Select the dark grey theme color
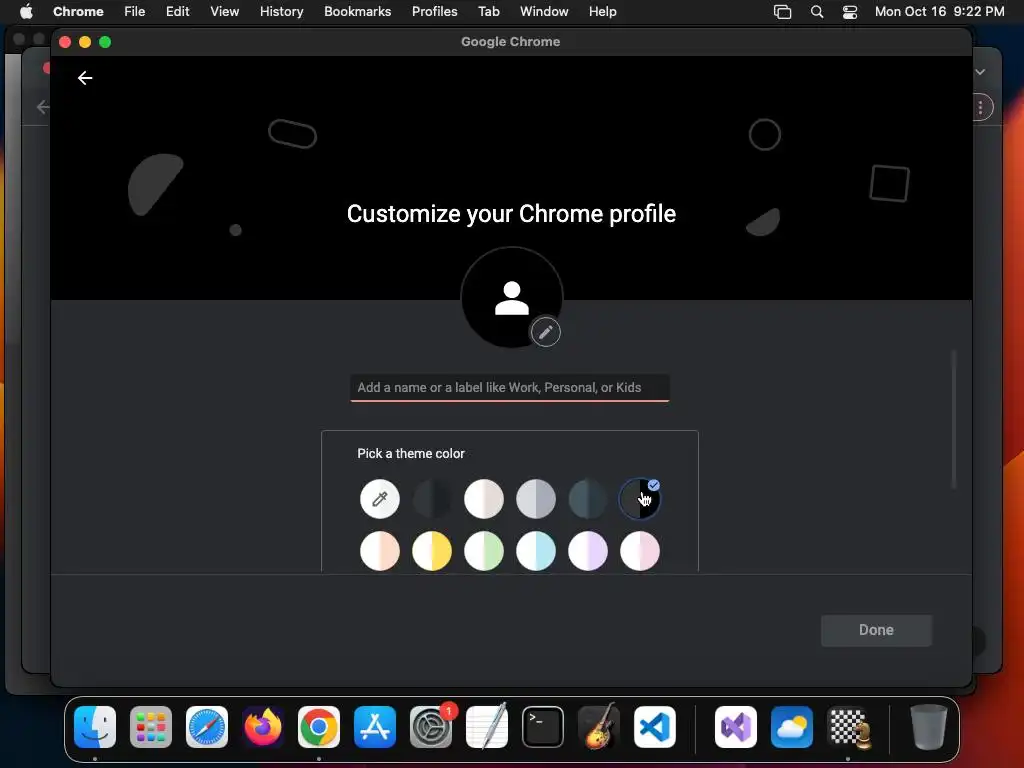The image size is (1024, 768). (x=432, y=499)
